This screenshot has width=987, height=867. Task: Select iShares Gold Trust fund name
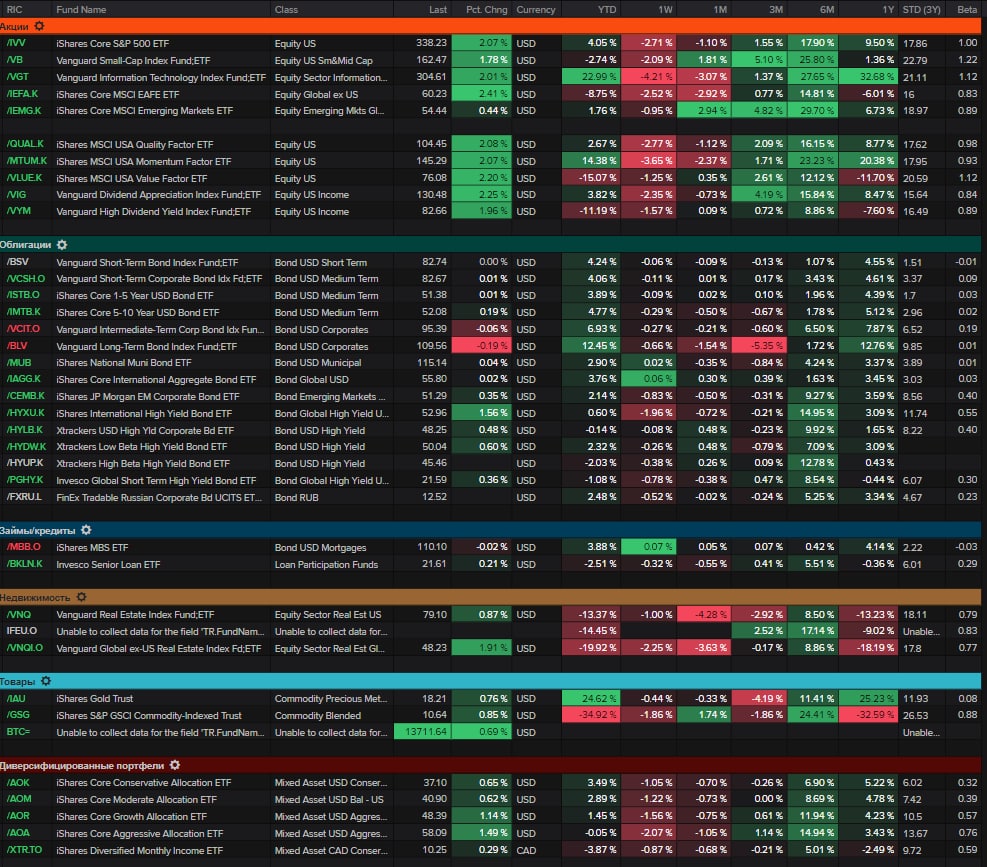coord(94,698)
